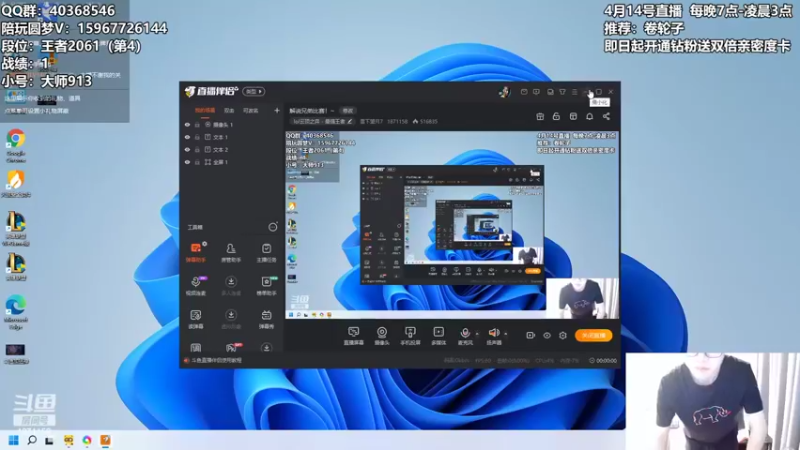Select the 文本 1 source row
The height and width of the screenshot is (450, 800).
(x=232, y=137)
